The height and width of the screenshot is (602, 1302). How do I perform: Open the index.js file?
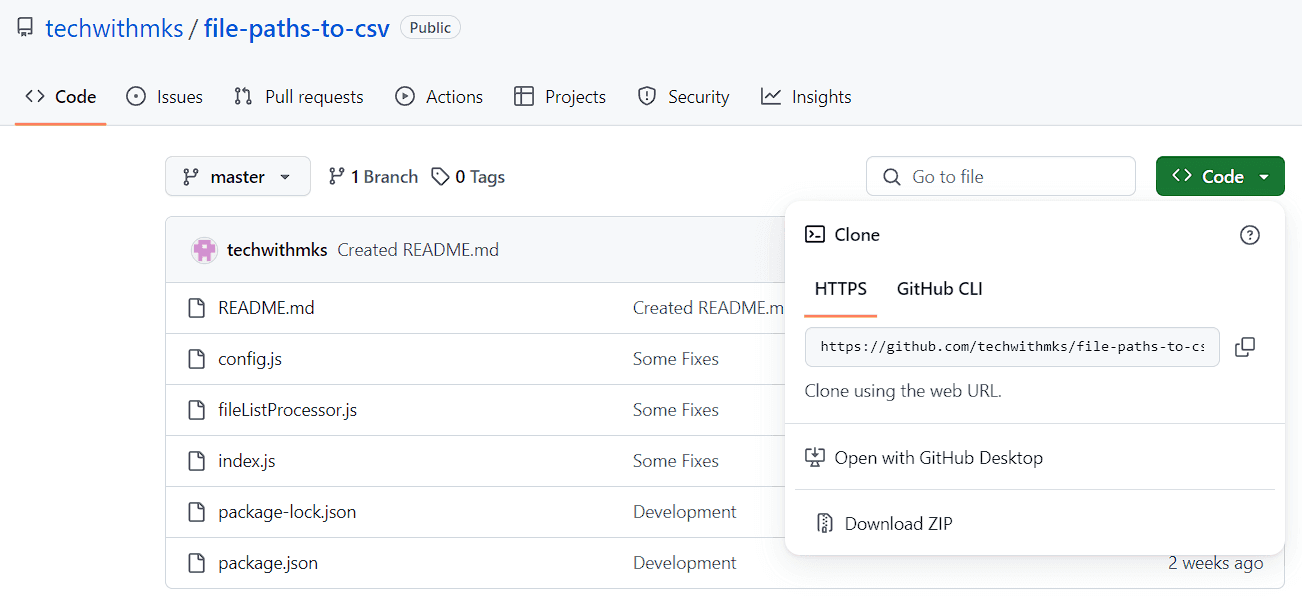(247, 461)
